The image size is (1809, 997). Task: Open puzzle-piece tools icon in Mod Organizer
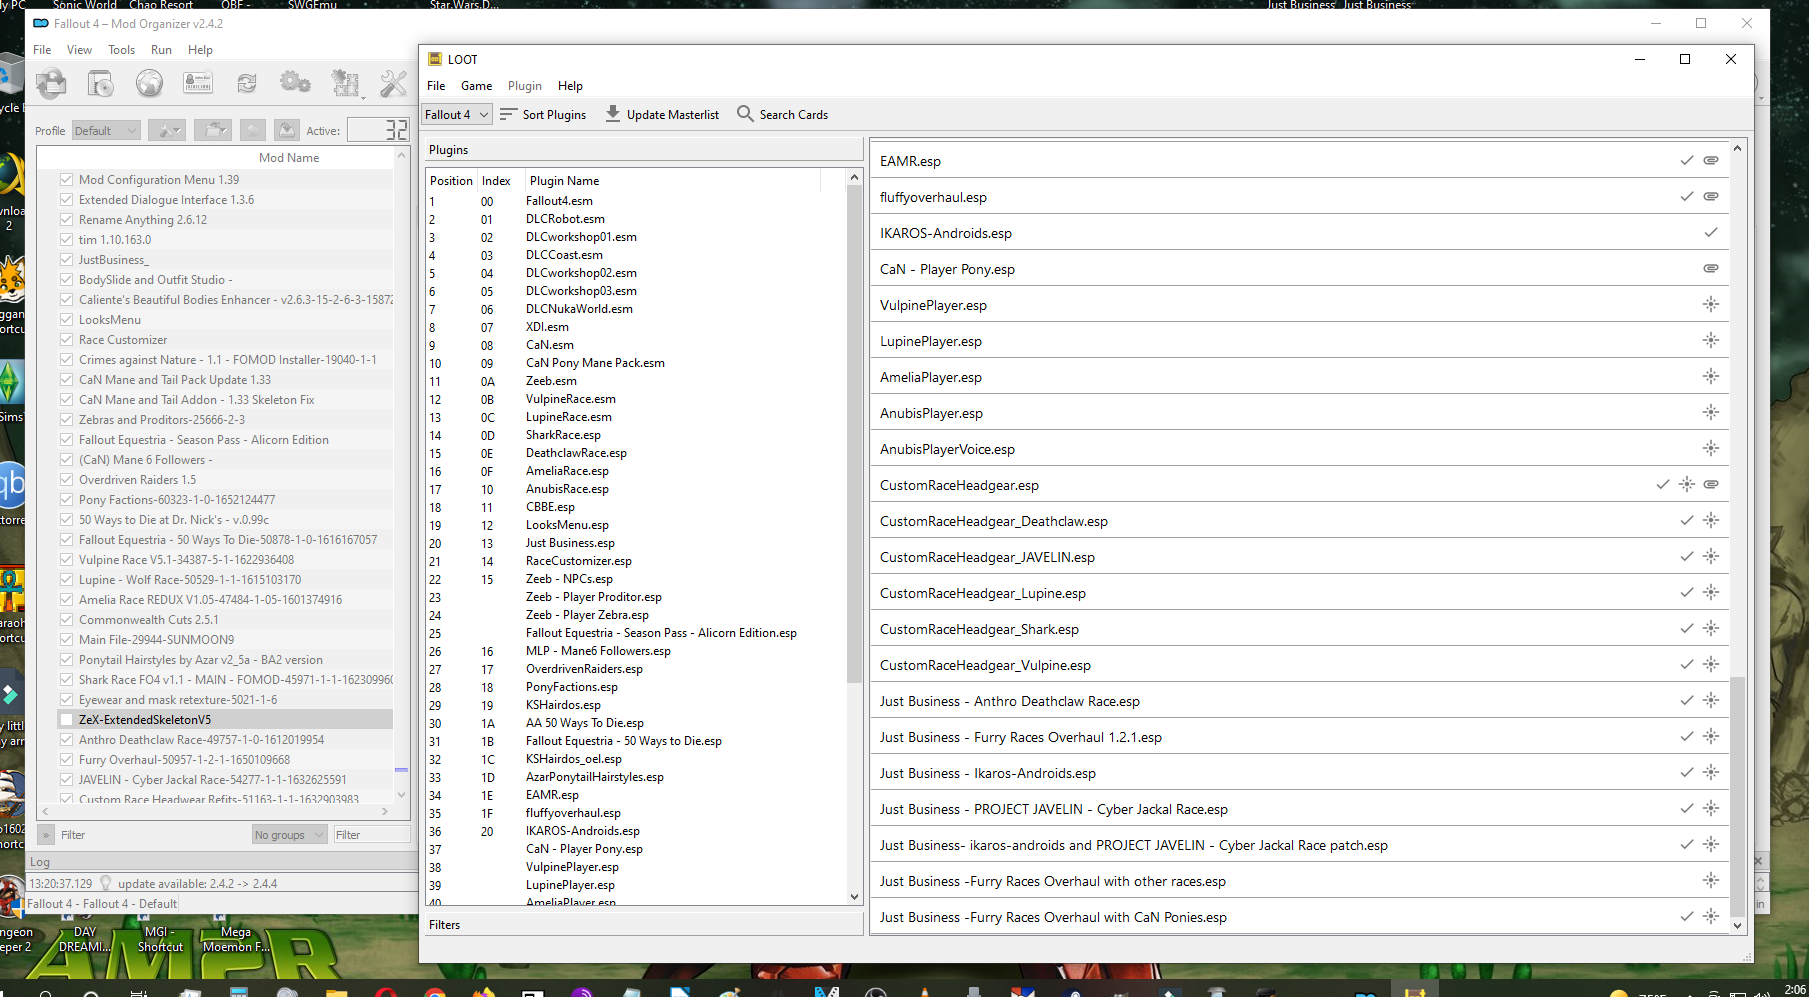(x=345, y=83)
